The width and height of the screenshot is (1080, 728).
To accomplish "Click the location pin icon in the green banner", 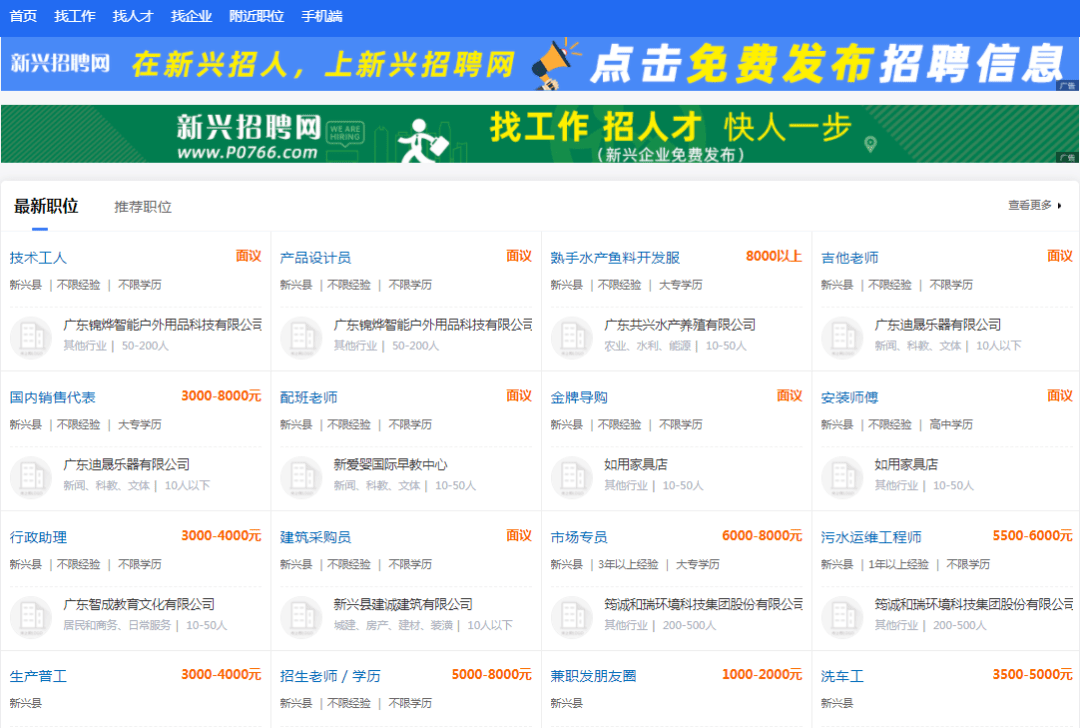I will pyautogui.click(x=868, y=143).
